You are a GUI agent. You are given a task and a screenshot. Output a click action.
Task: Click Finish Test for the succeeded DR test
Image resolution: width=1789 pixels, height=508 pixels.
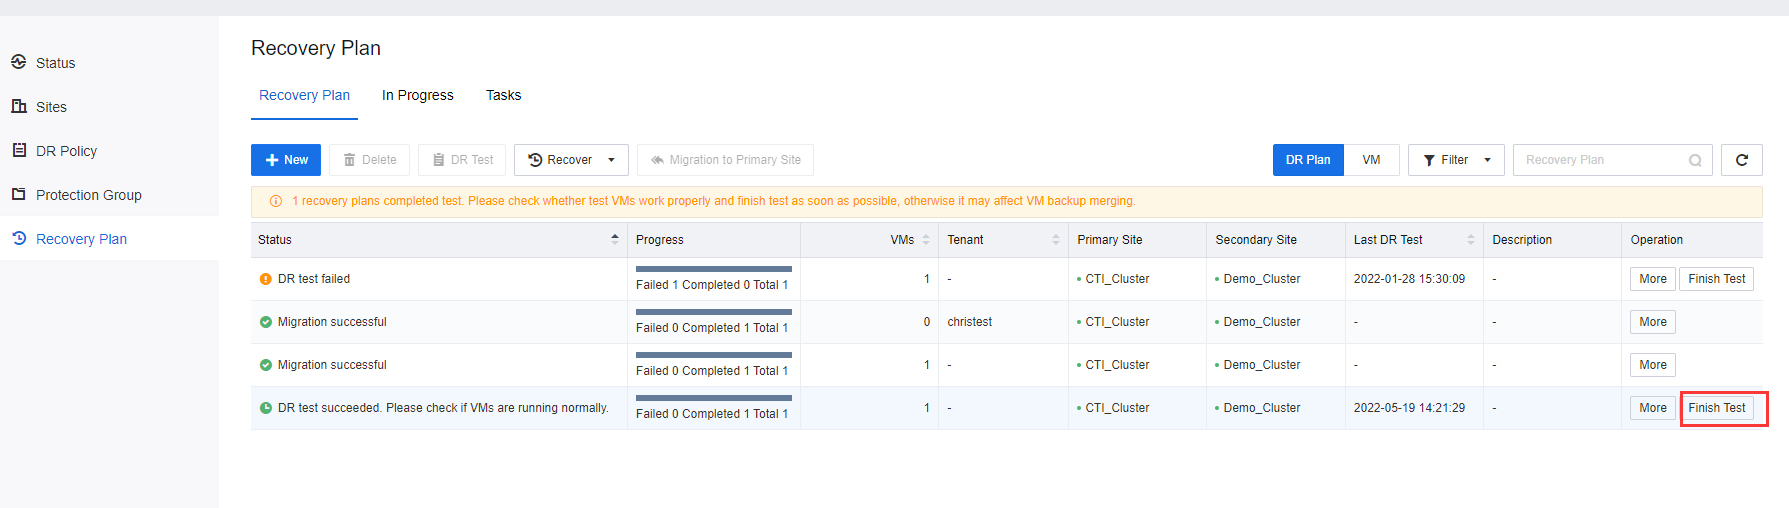point(1716,408)
